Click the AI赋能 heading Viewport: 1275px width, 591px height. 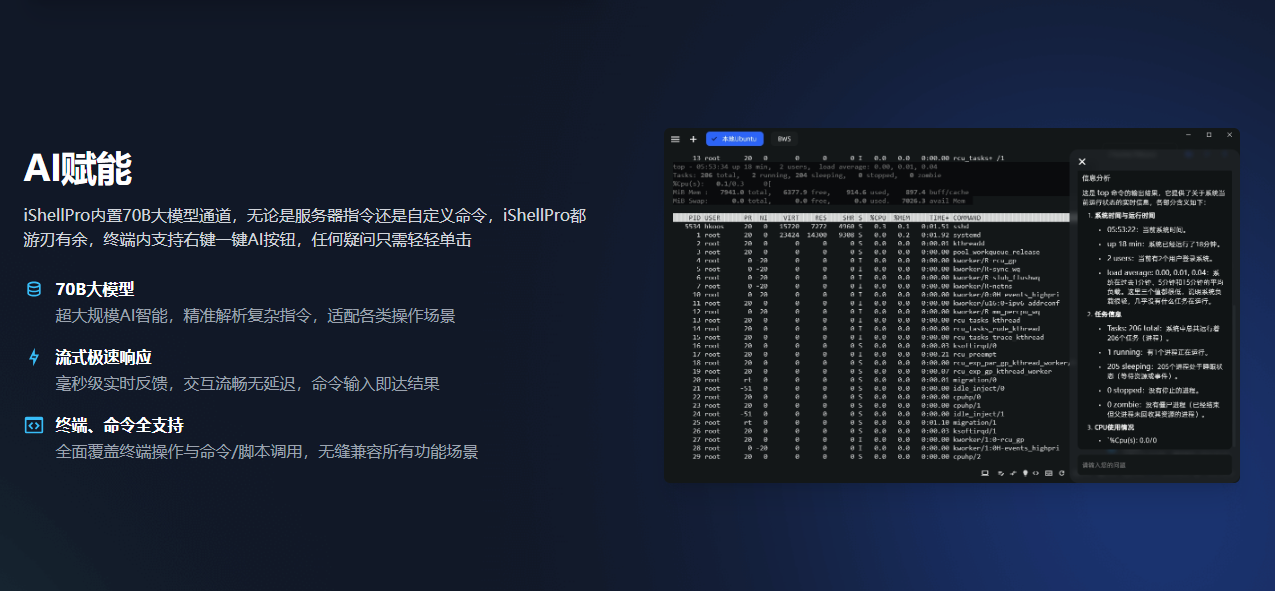pyautogui.click(x=78, y=168)
